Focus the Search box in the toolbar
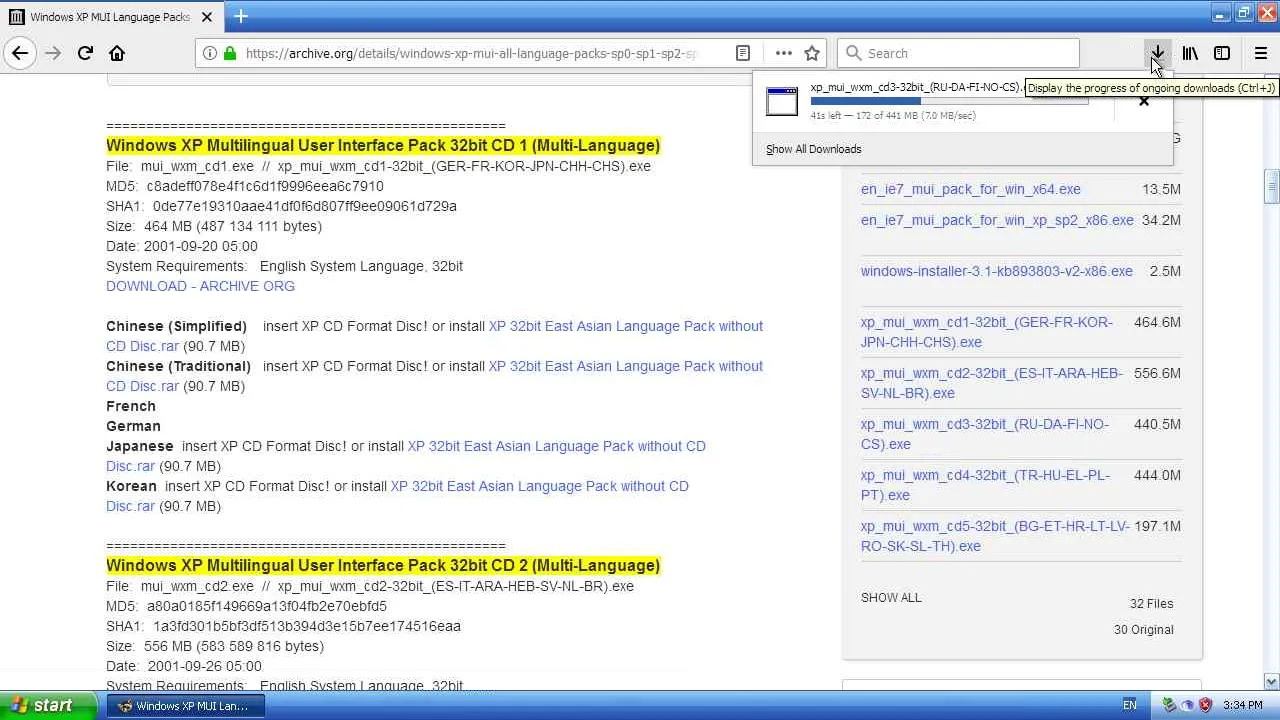 [958, 53]
